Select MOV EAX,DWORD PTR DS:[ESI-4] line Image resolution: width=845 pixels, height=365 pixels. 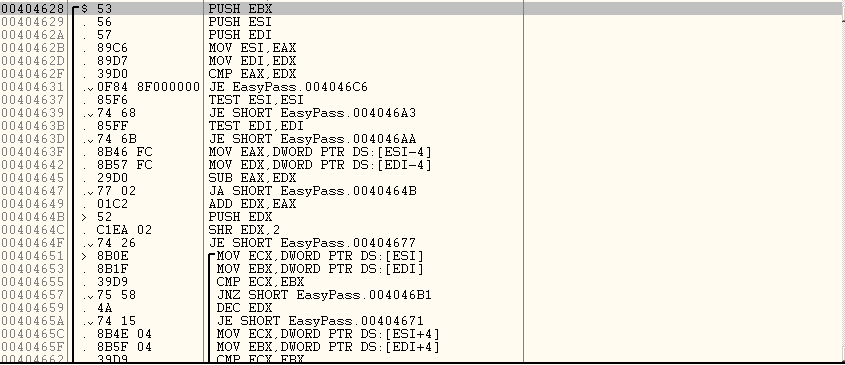tap(320, 152)
